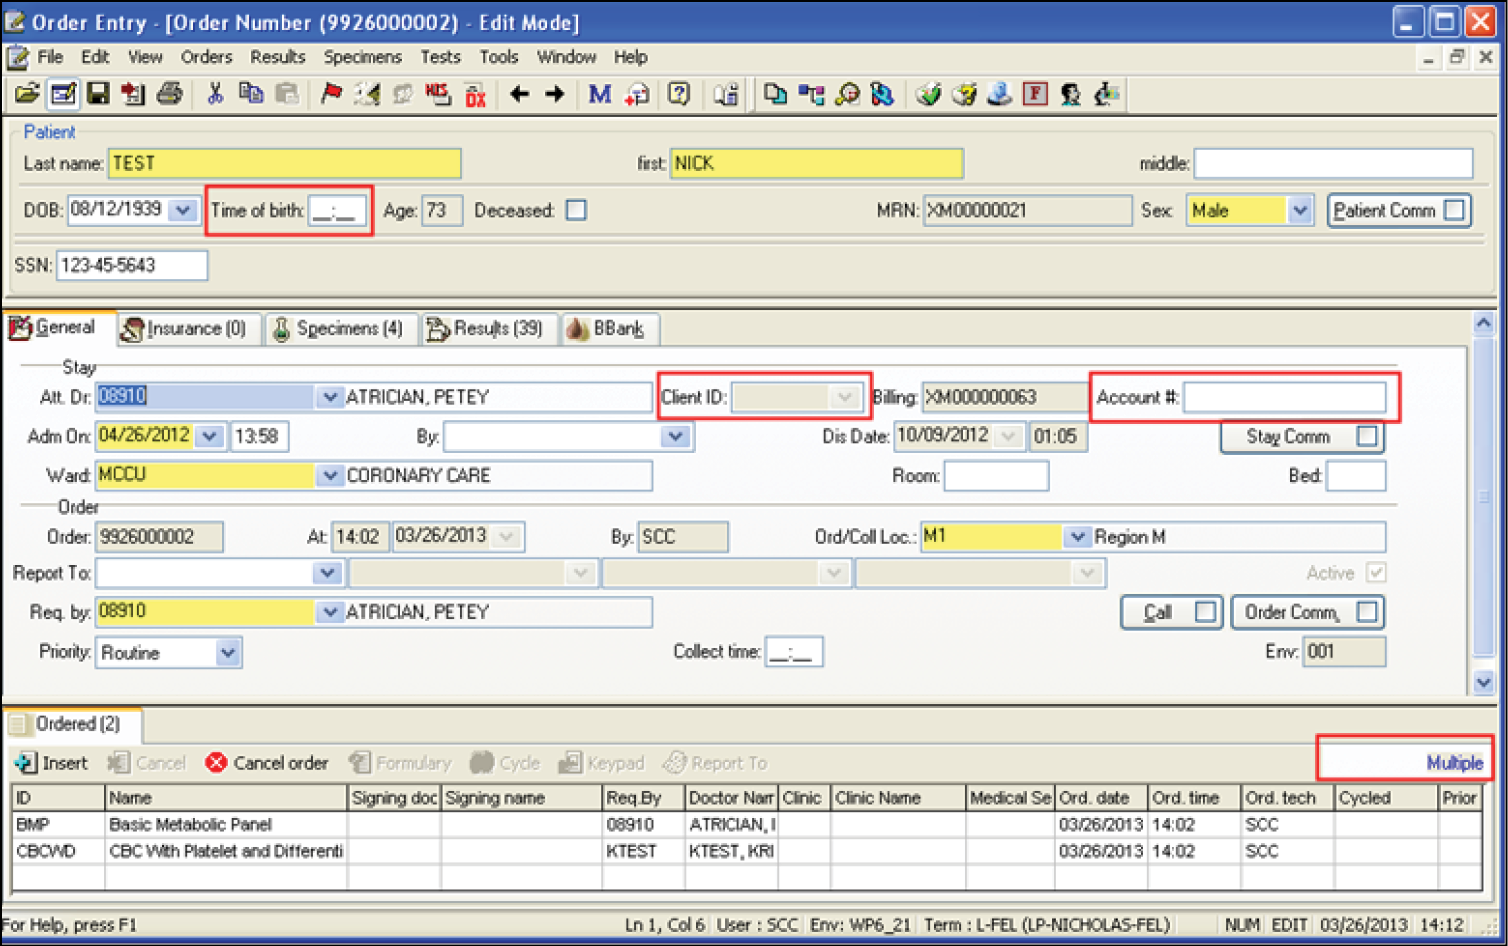Enable the Call checkbox
This screenshot has height=946, width=1508.
(1205, 612)
